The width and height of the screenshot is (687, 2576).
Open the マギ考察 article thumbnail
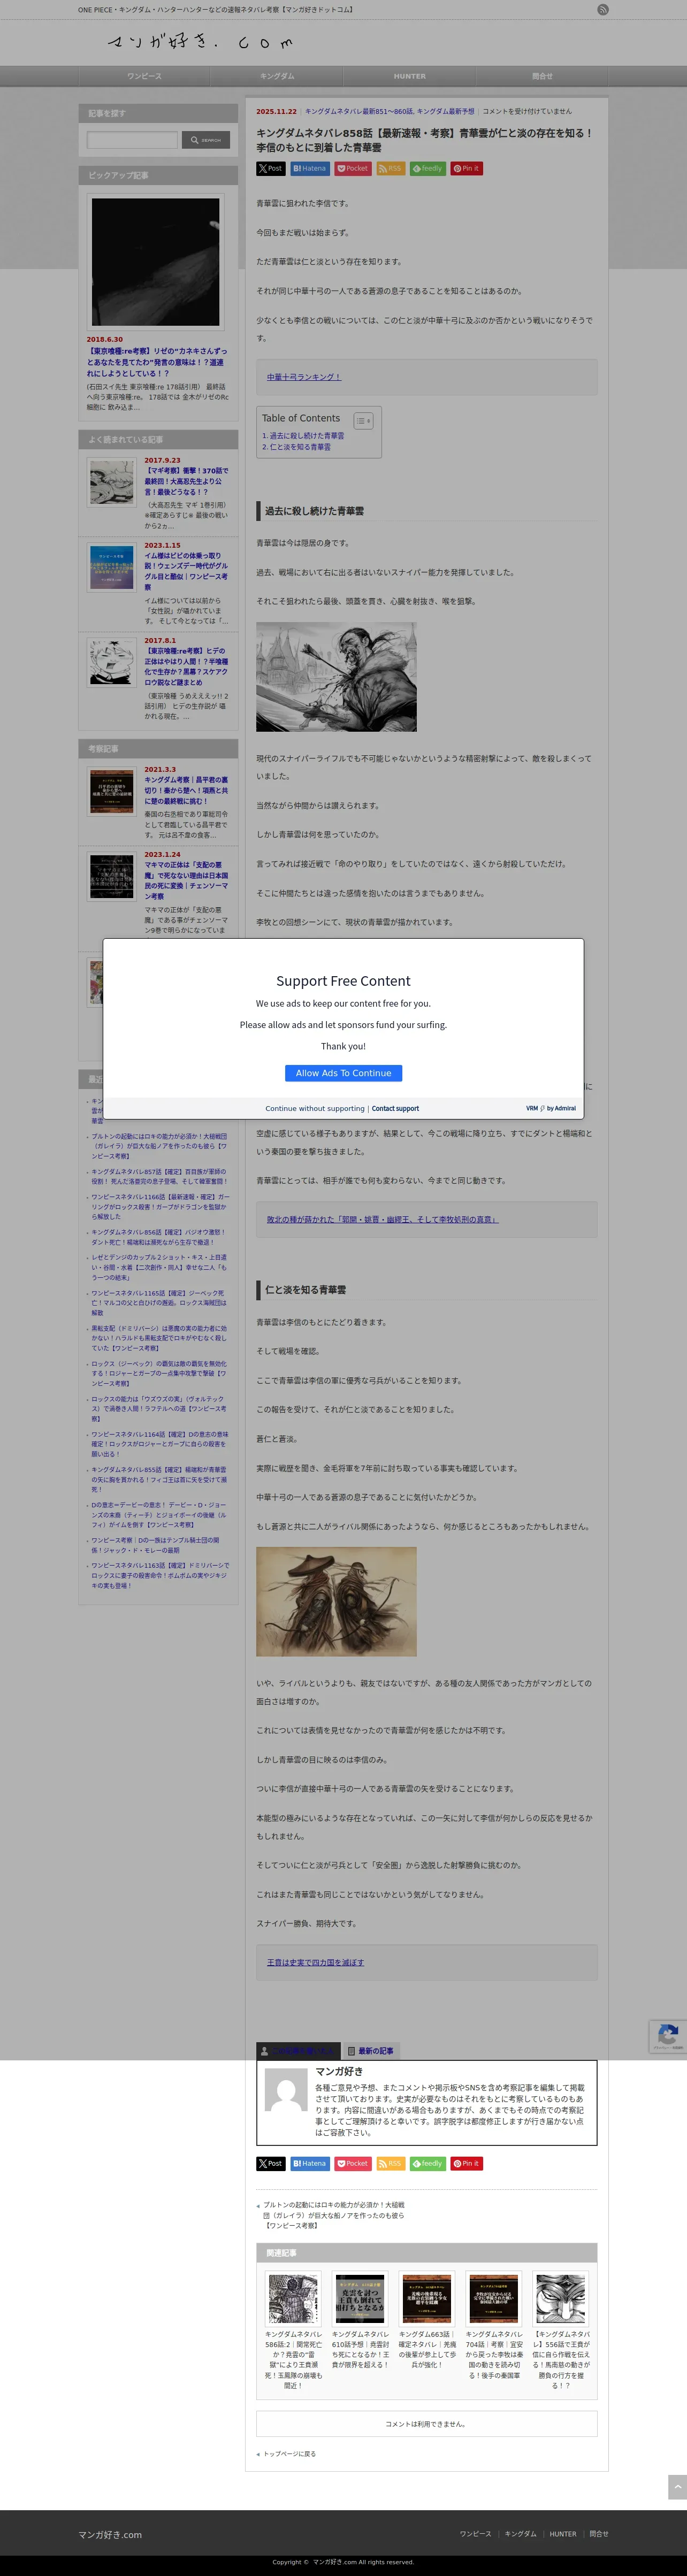(111, 483)
